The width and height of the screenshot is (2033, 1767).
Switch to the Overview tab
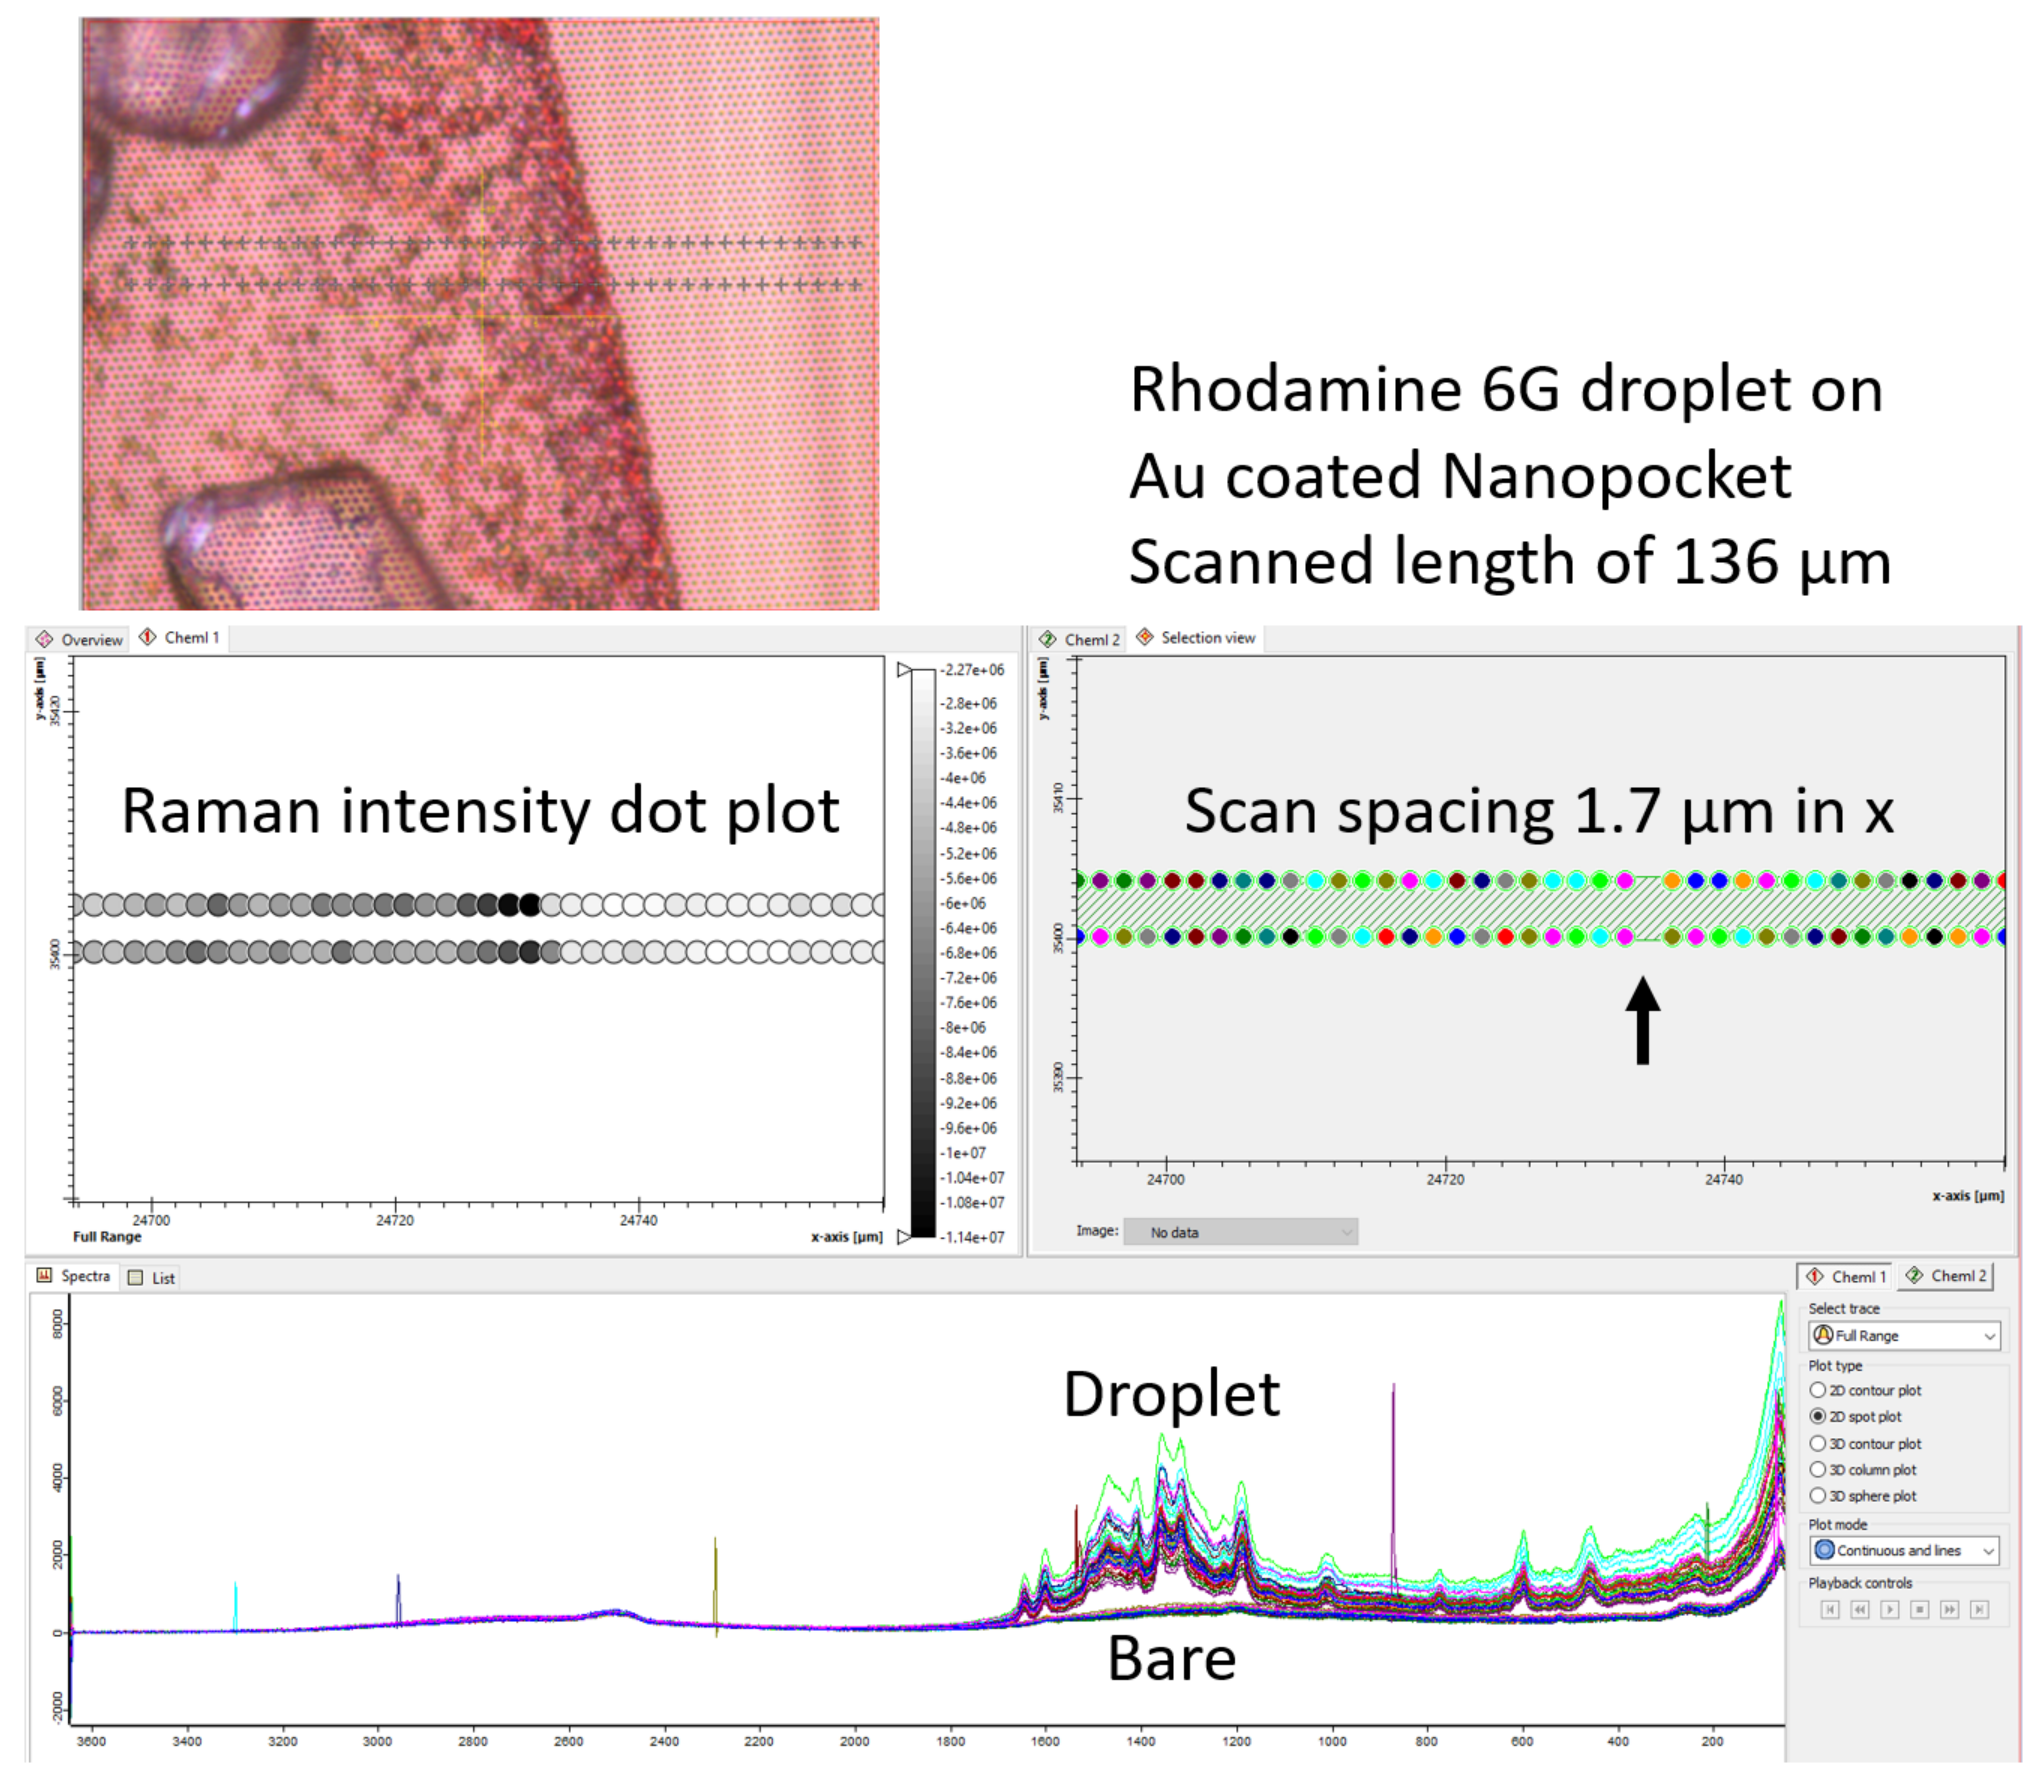pyautogui.click(x=80, y=639)
